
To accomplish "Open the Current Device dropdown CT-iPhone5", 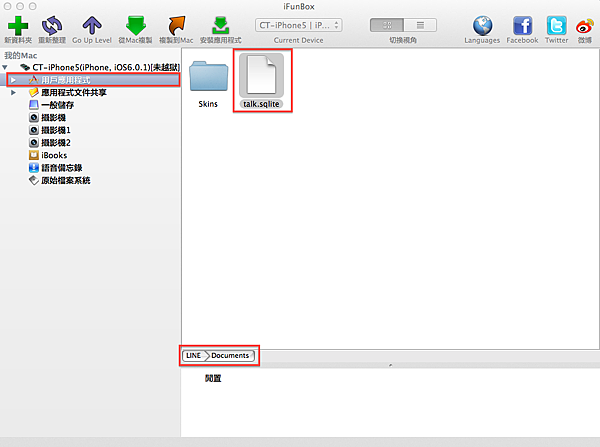I will 298,25.
